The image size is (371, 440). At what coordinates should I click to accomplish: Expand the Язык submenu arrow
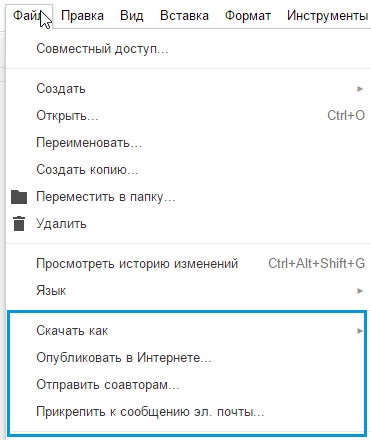coord(360,291)
